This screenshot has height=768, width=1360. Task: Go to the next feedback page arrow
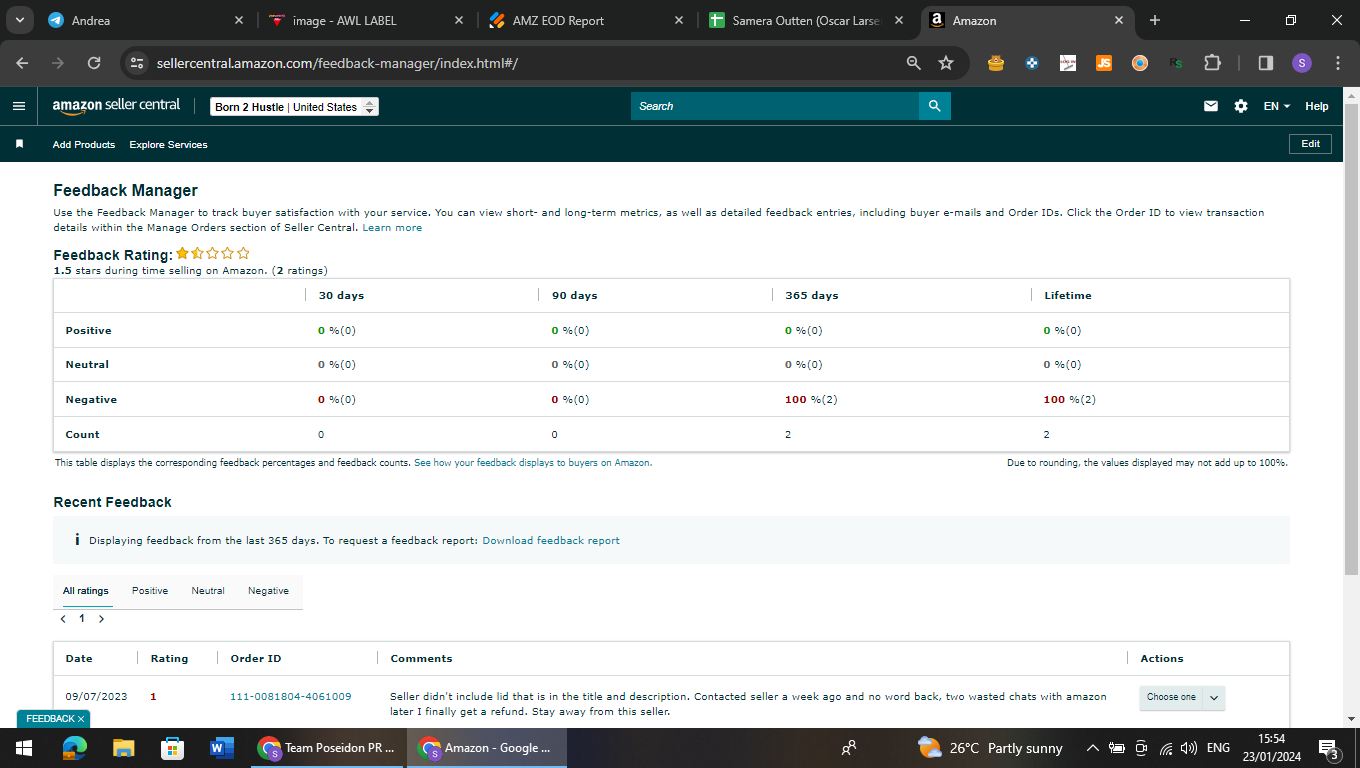(101, 619)
